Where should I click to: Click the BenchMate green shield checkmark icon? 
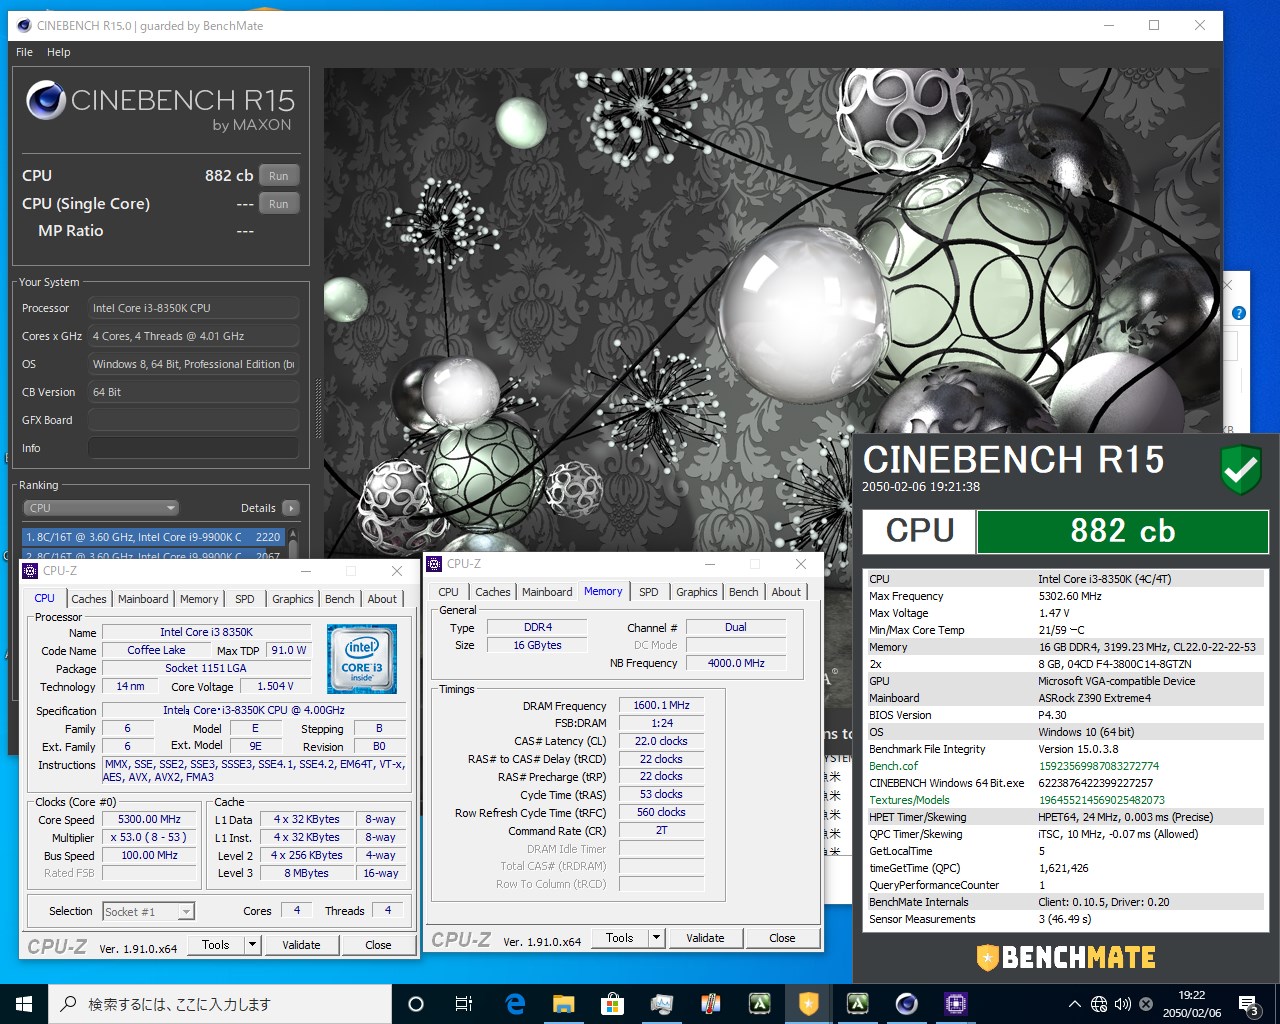click(1241, 469)
